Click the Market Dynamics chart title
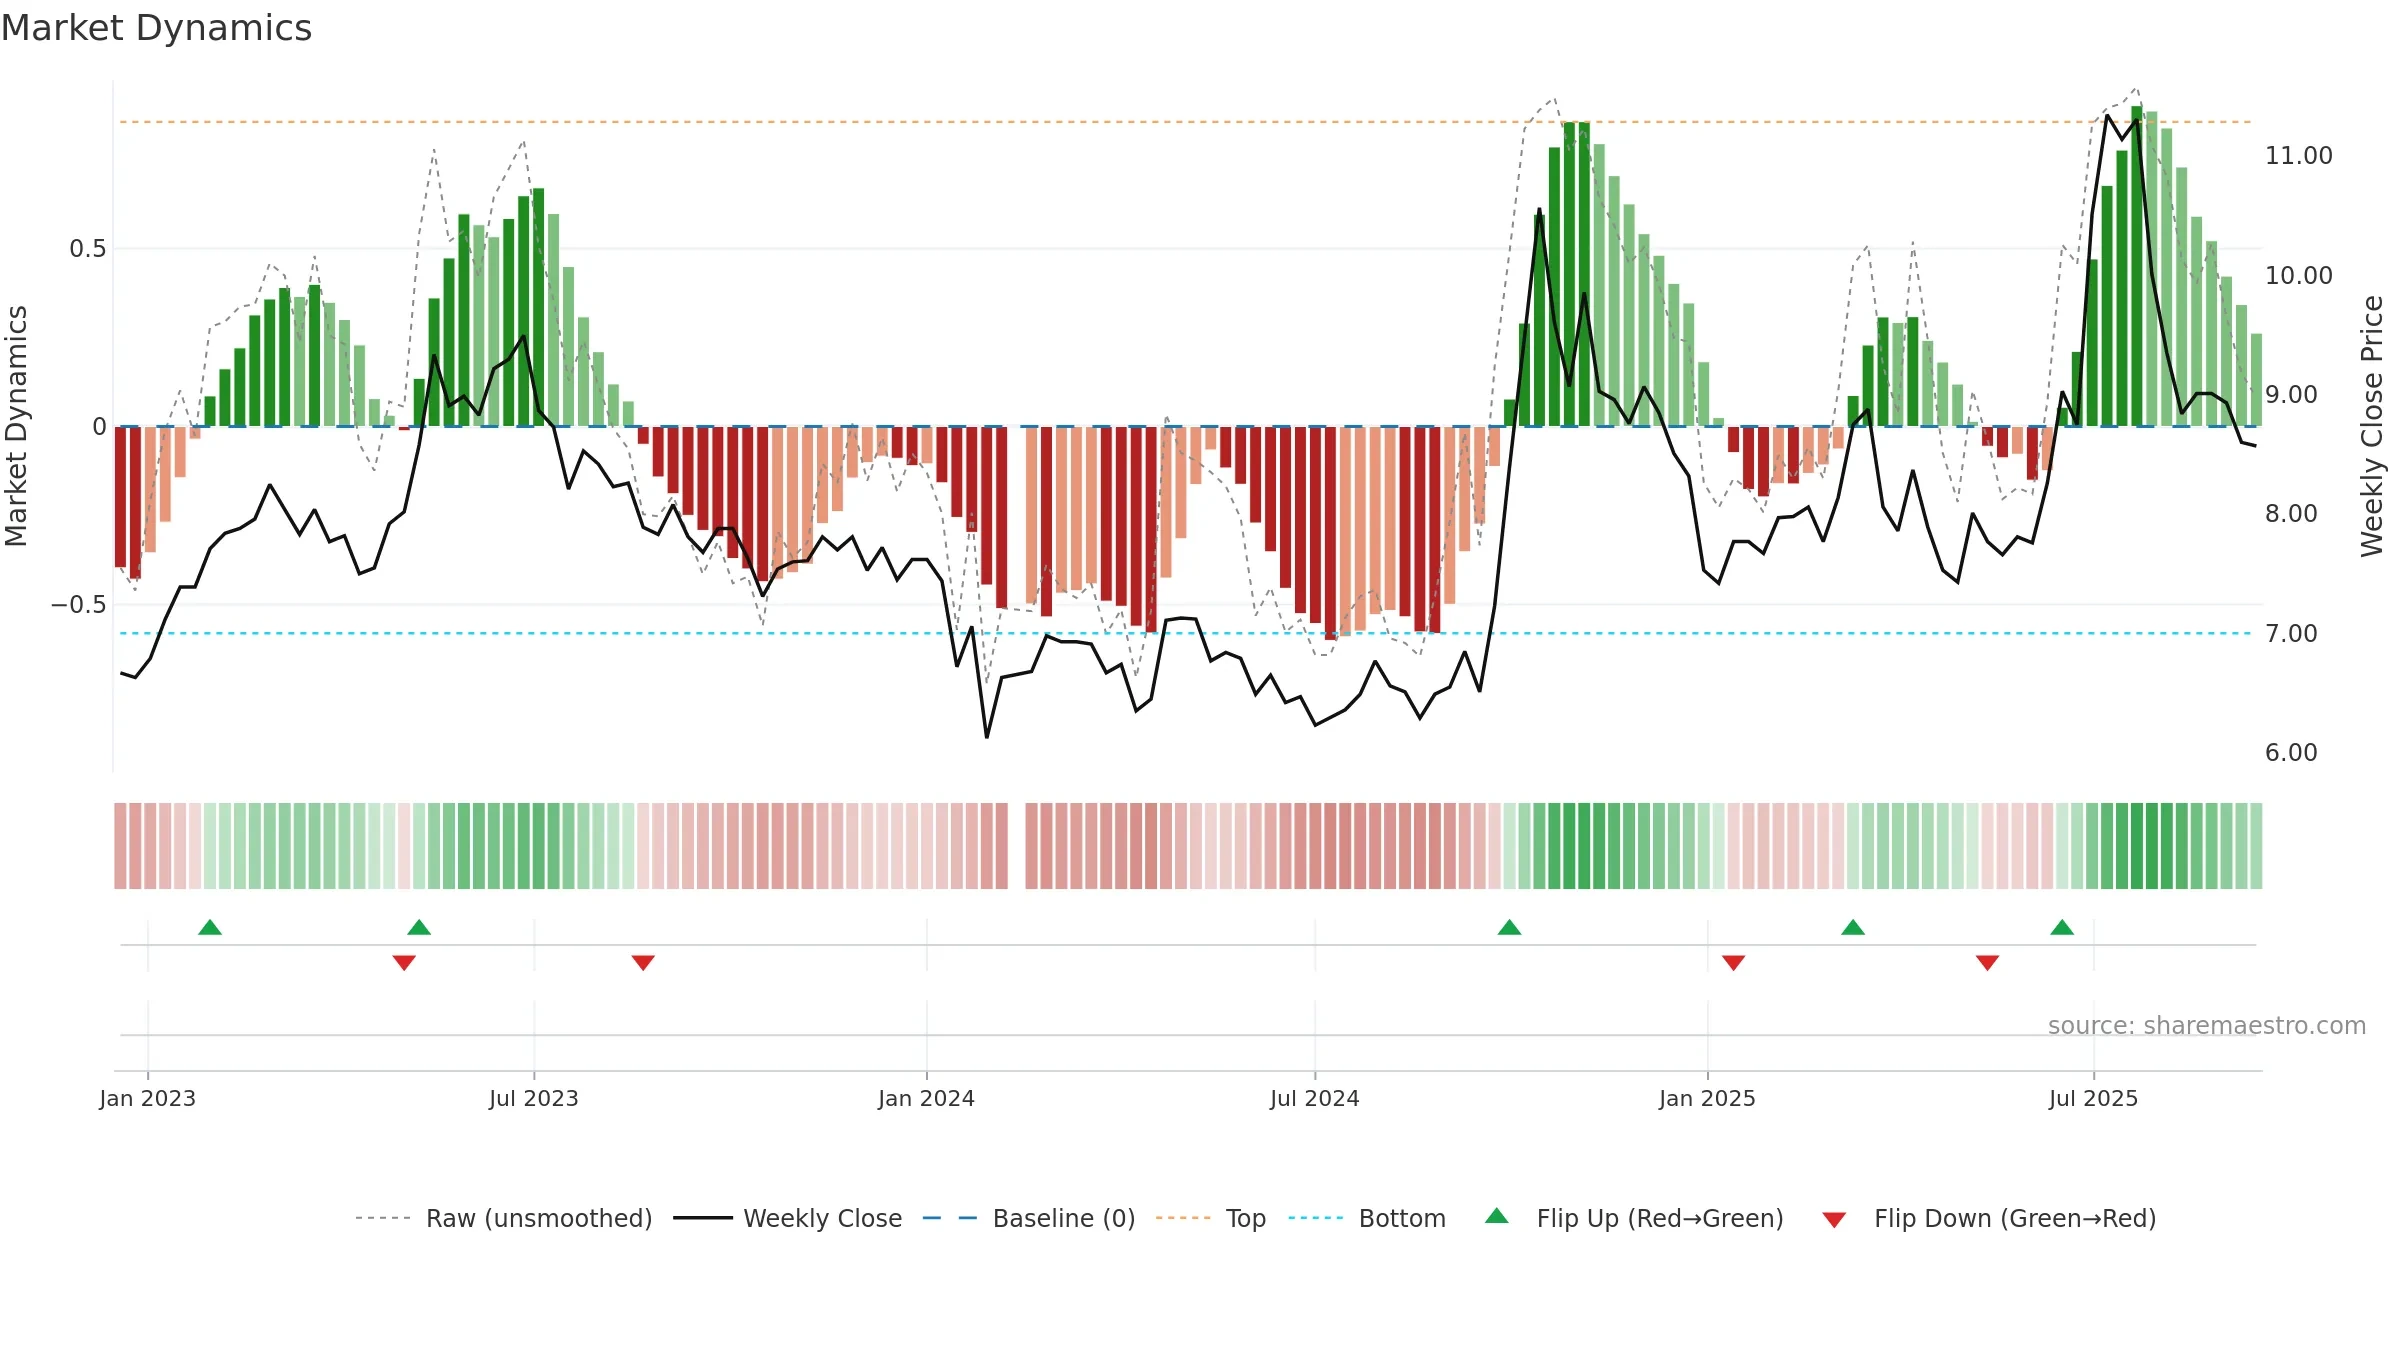Viewport: 2400px width, 1350px height. click(156, 28)
